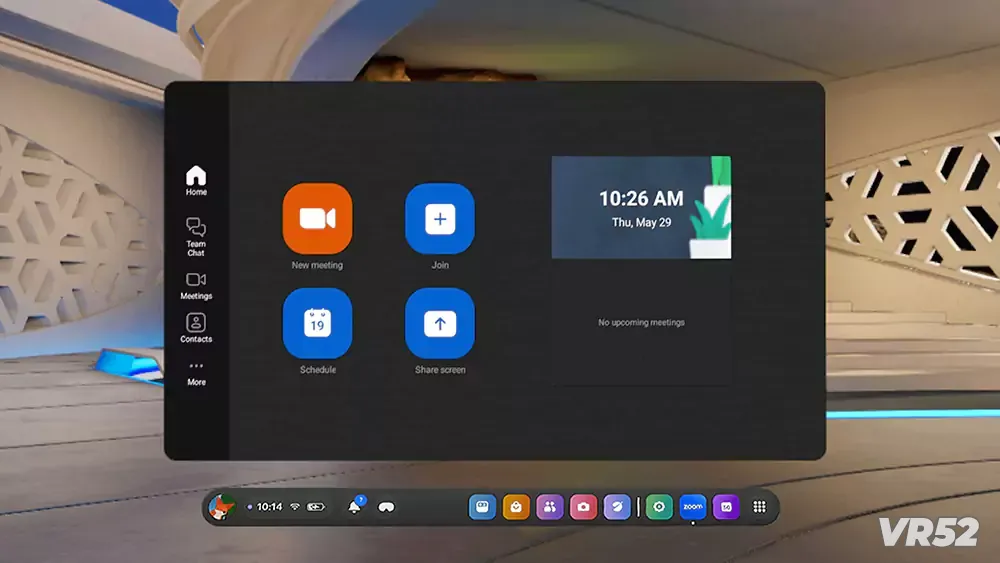Open the Schedule calendar icon
The image size is (1000, 563).
coord(317,323)
